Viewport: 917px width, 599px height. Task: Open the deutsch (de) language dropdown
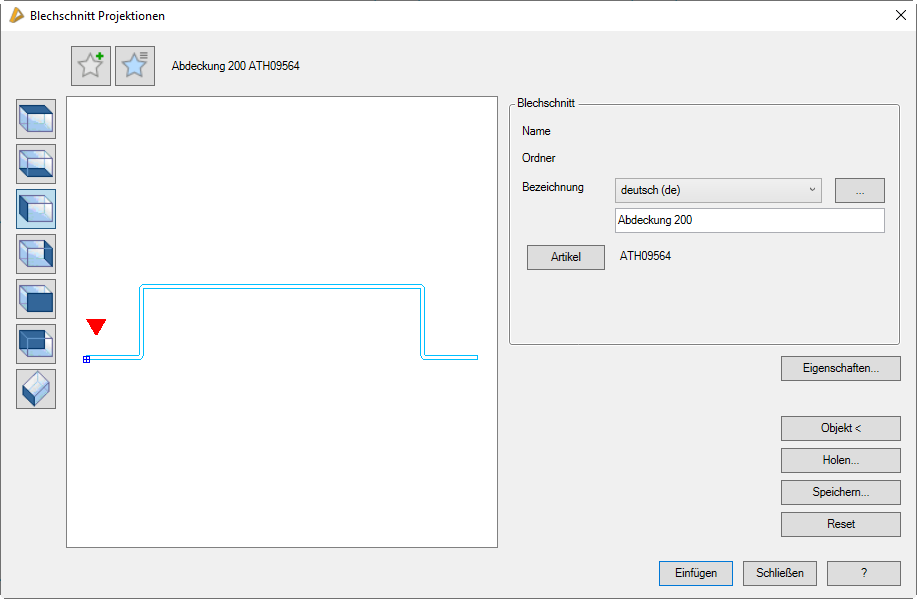[x=717, y=190]
